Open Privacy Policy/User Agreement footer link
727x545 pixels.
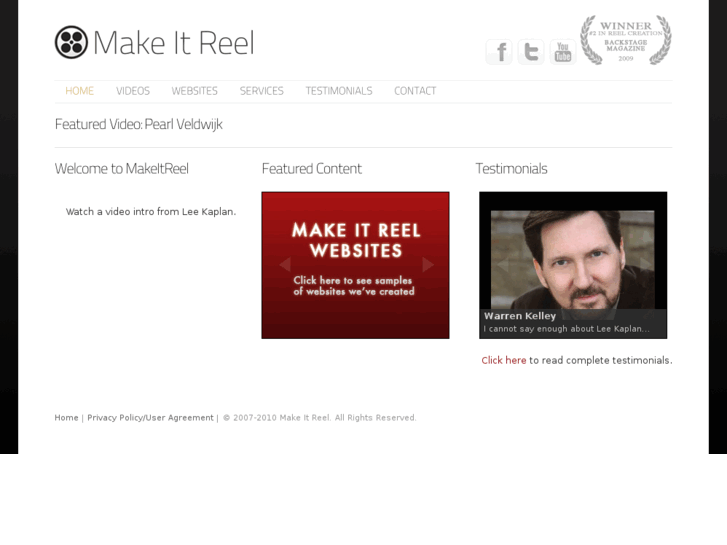pyautogui.click(x=150, y=417)
